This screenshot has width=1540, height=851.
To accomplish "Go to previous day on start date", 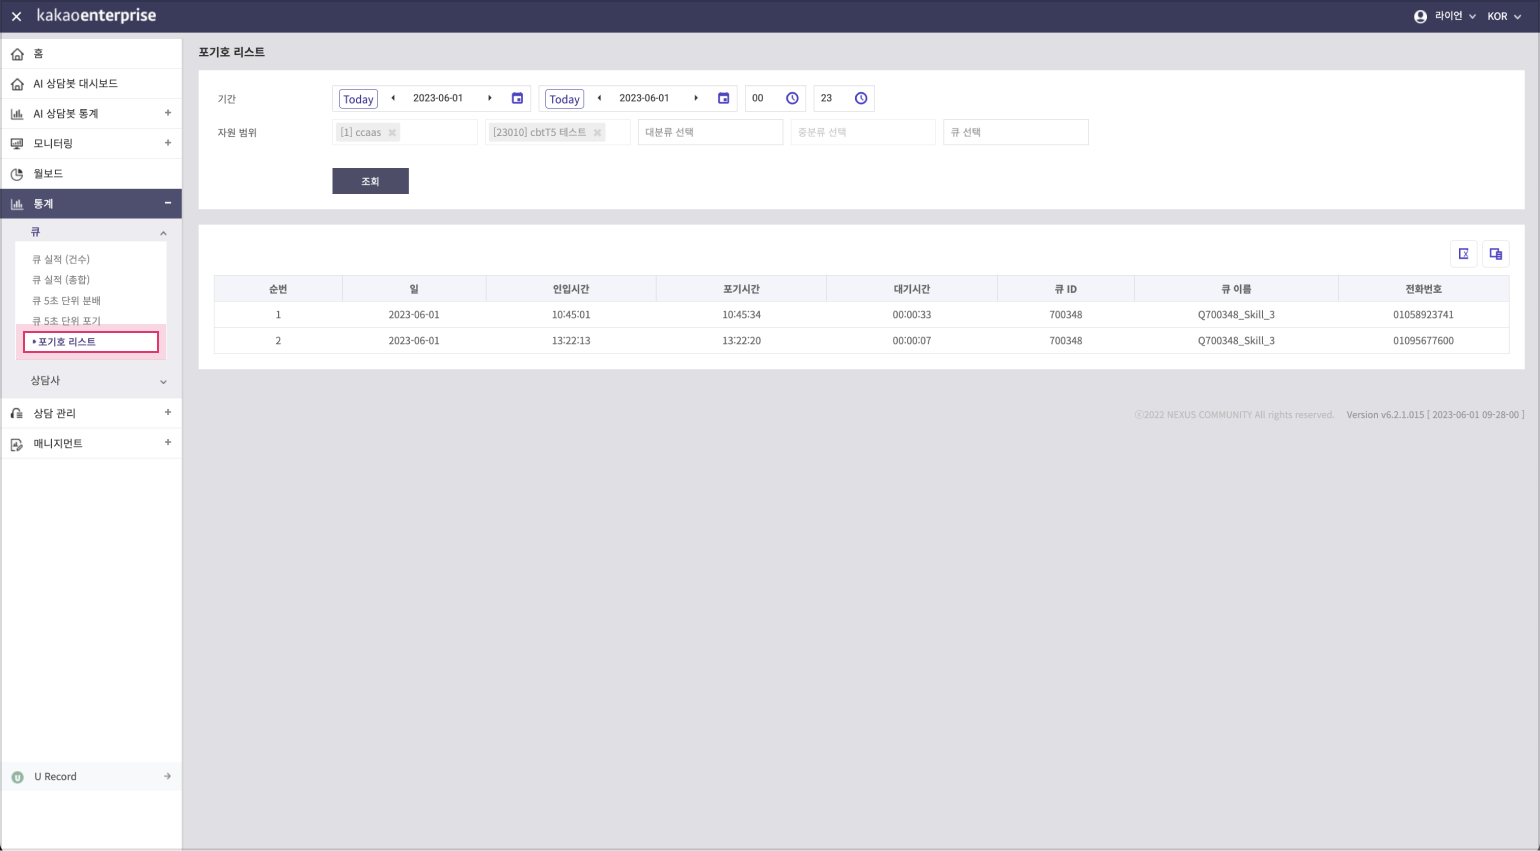I will [x=393, y=98].
